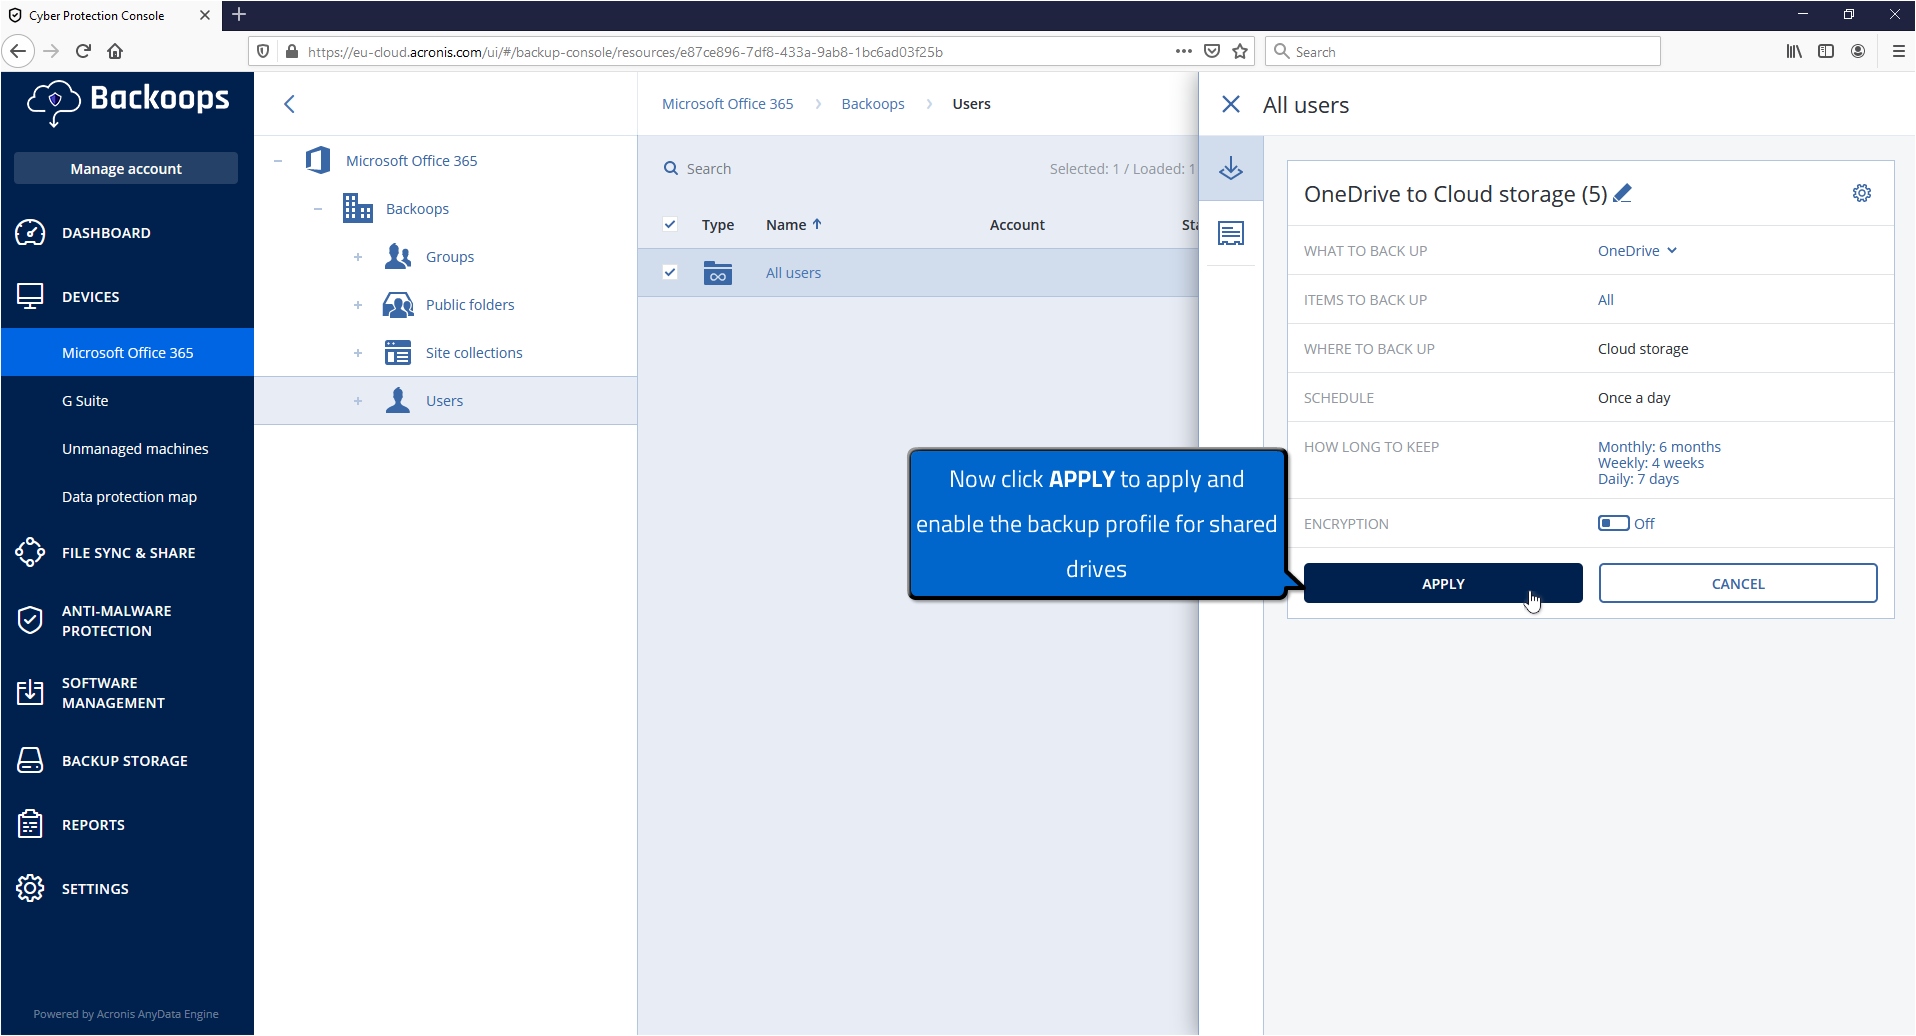Click the Public folders icon
Screen dimensions: 1916x1036
(x=398, y=305)
